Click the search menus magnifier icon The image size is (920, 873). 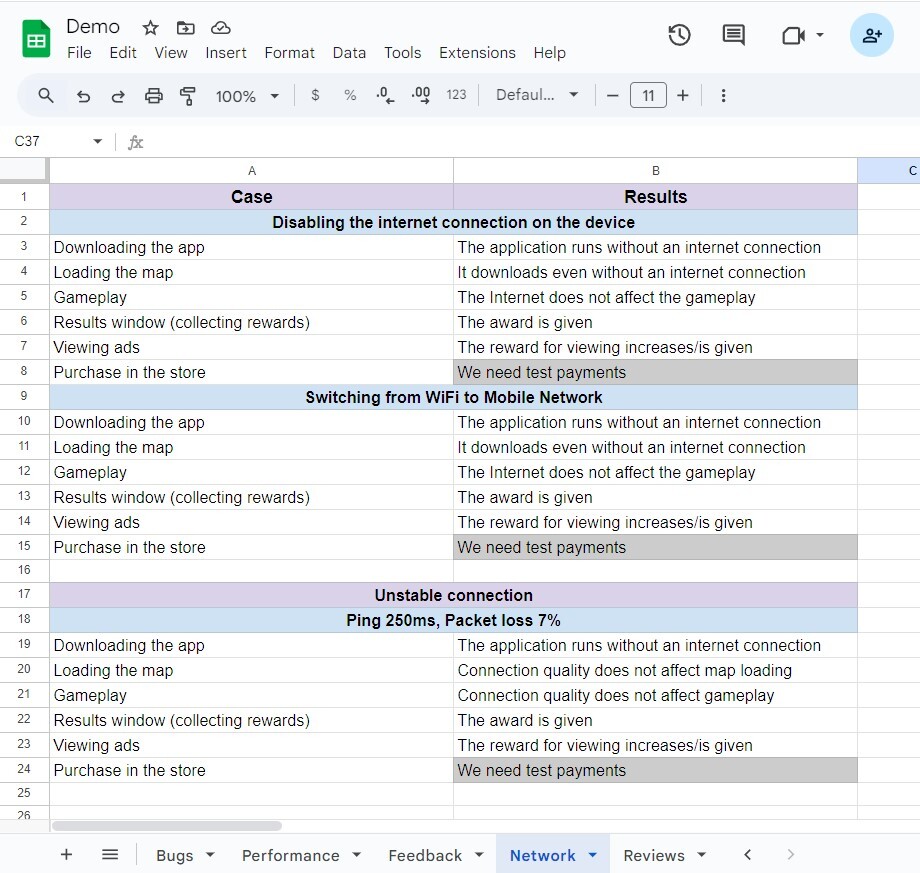tap(46, 96)
